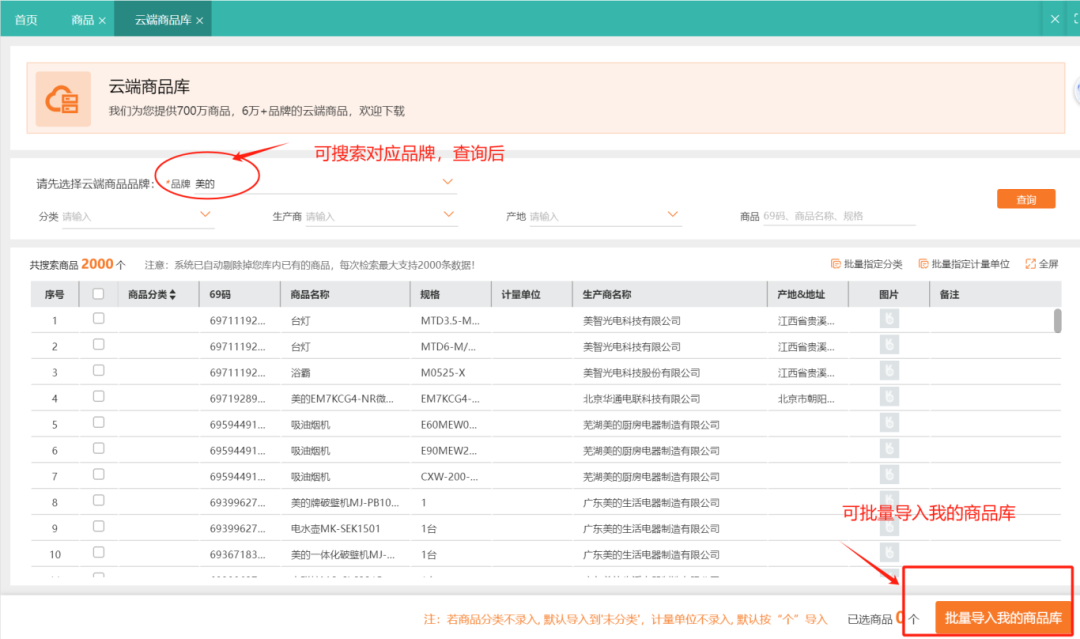Check the box for row 9 电水壶

pyautogui.click(x=98, y=527)
